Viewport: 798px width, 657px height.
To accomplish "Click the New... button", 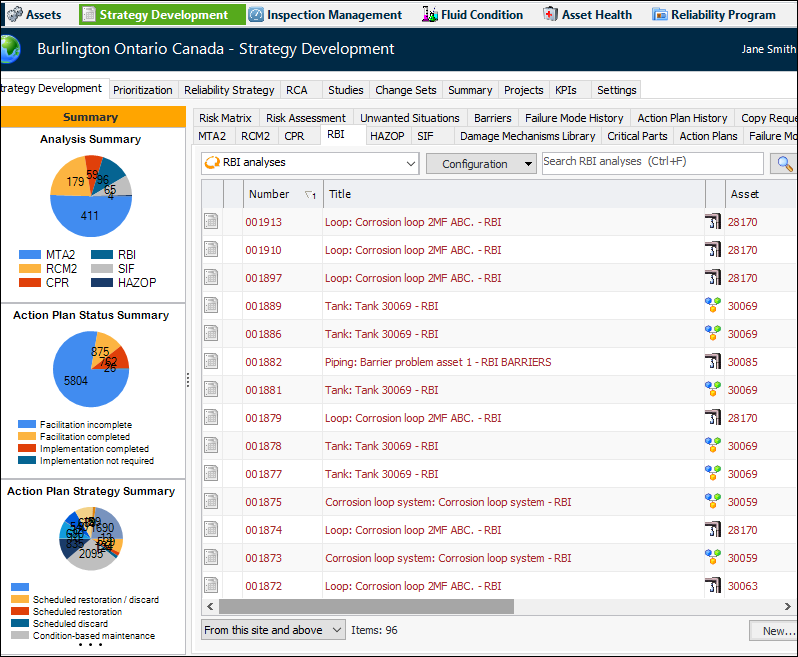I will point(776,630).
